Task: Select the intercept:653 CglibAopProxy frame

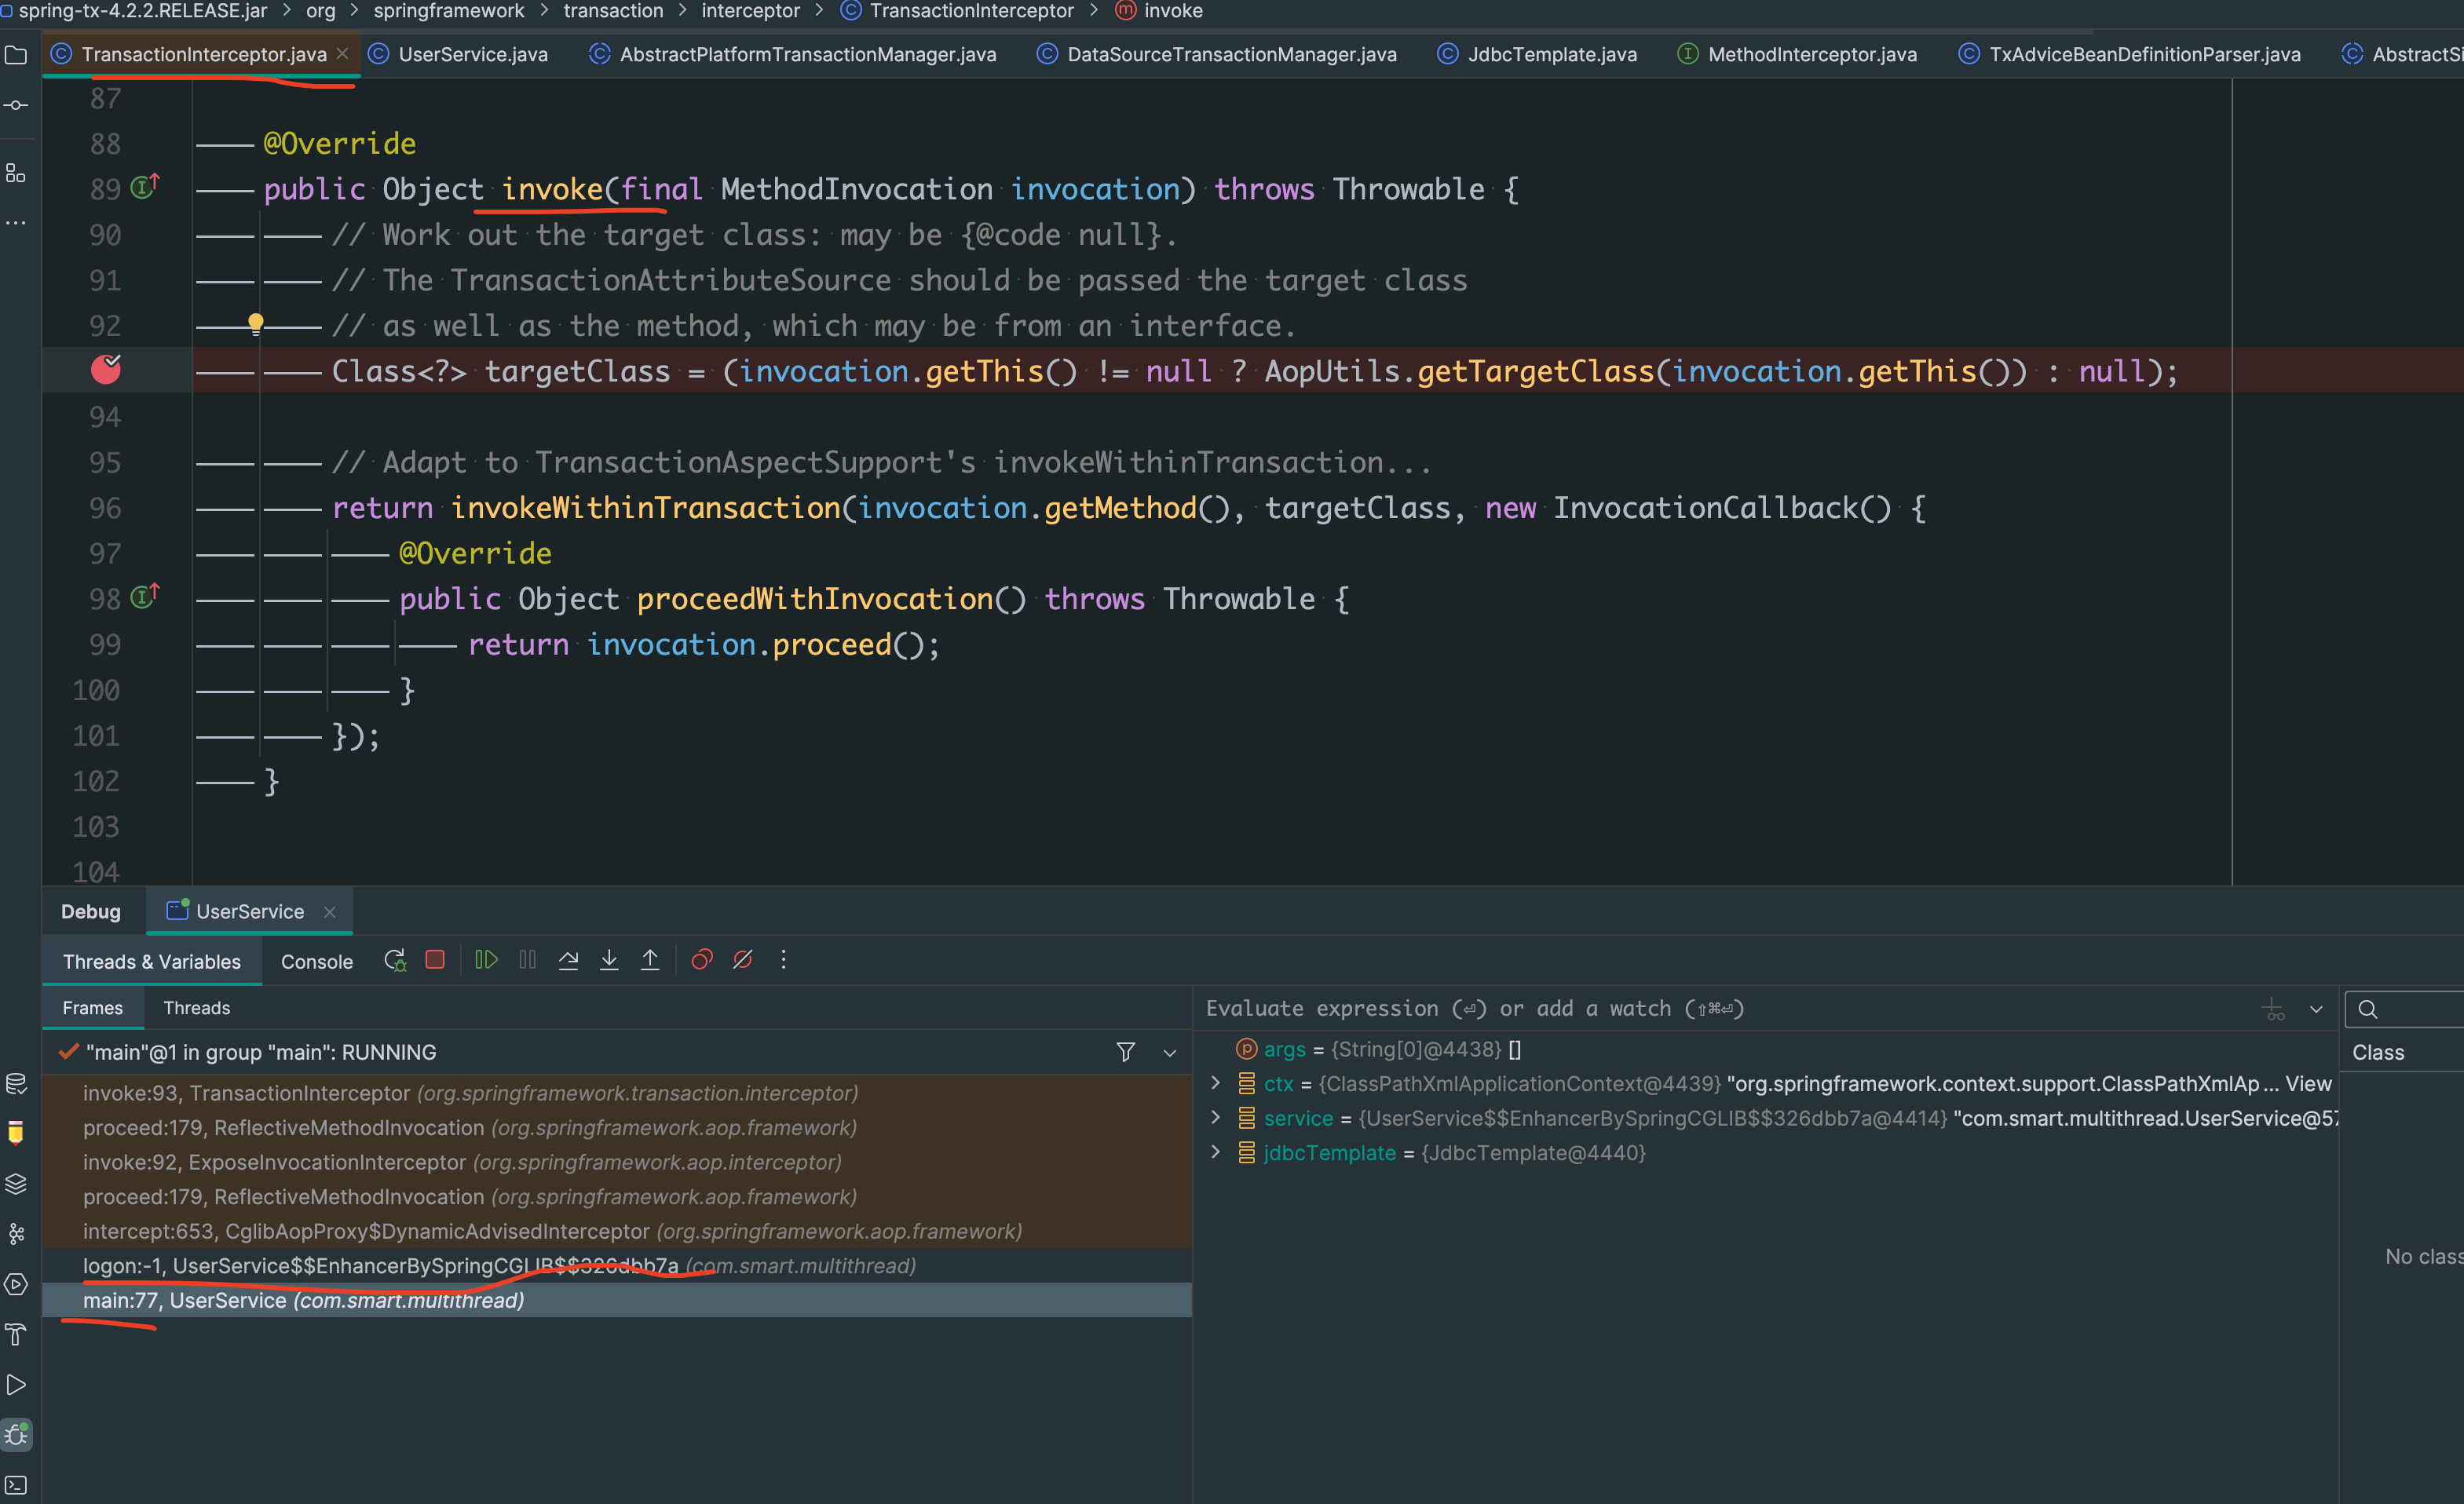Action: pyautogui.click(x=617, y=1231)
